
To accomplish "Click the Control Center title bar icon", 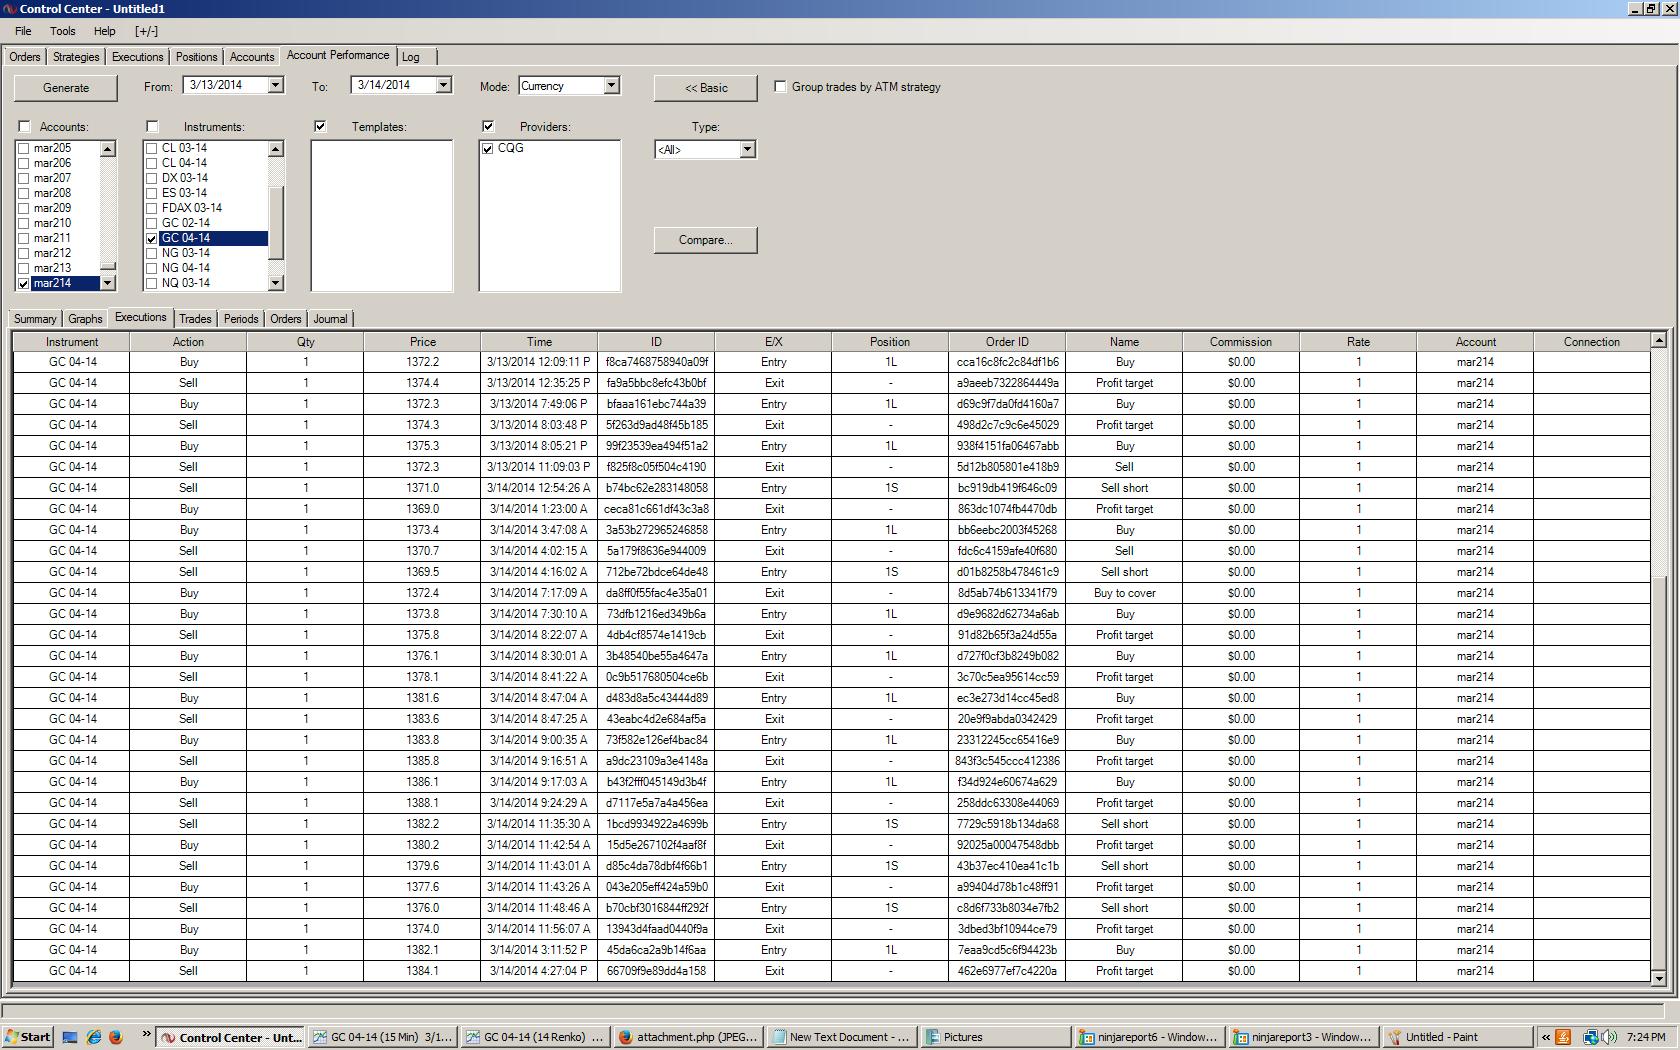I will pyautogui.click(x=9, y=8).
